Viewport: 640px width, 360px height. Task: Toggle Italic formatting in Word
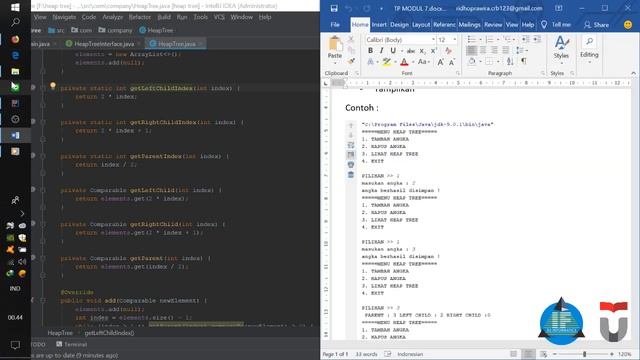pos(381,51)
